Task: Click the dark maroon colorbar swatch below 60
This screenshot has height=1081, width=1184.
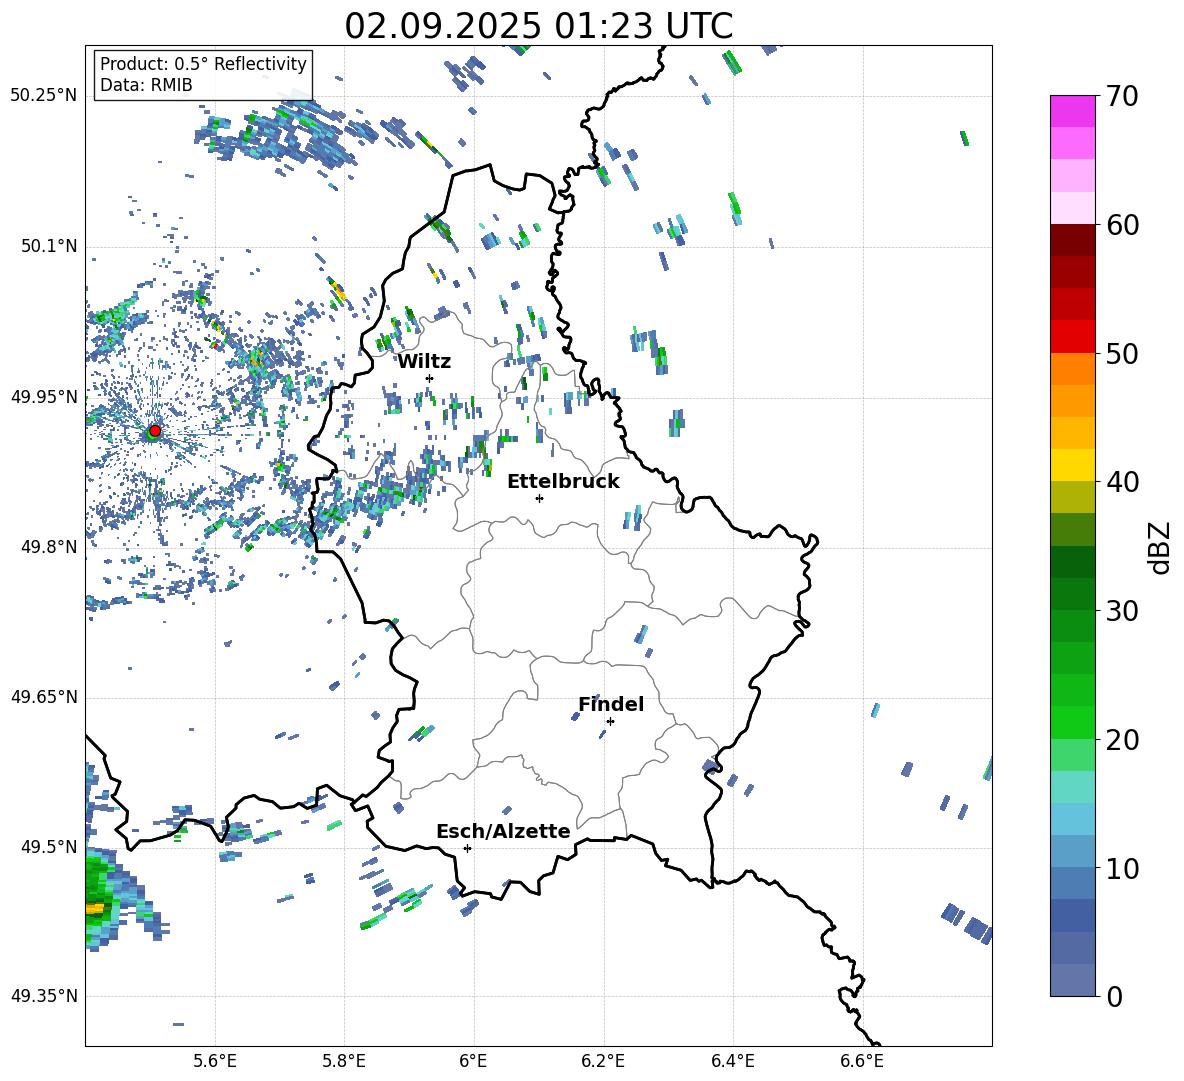Action: pos(1072,239)
